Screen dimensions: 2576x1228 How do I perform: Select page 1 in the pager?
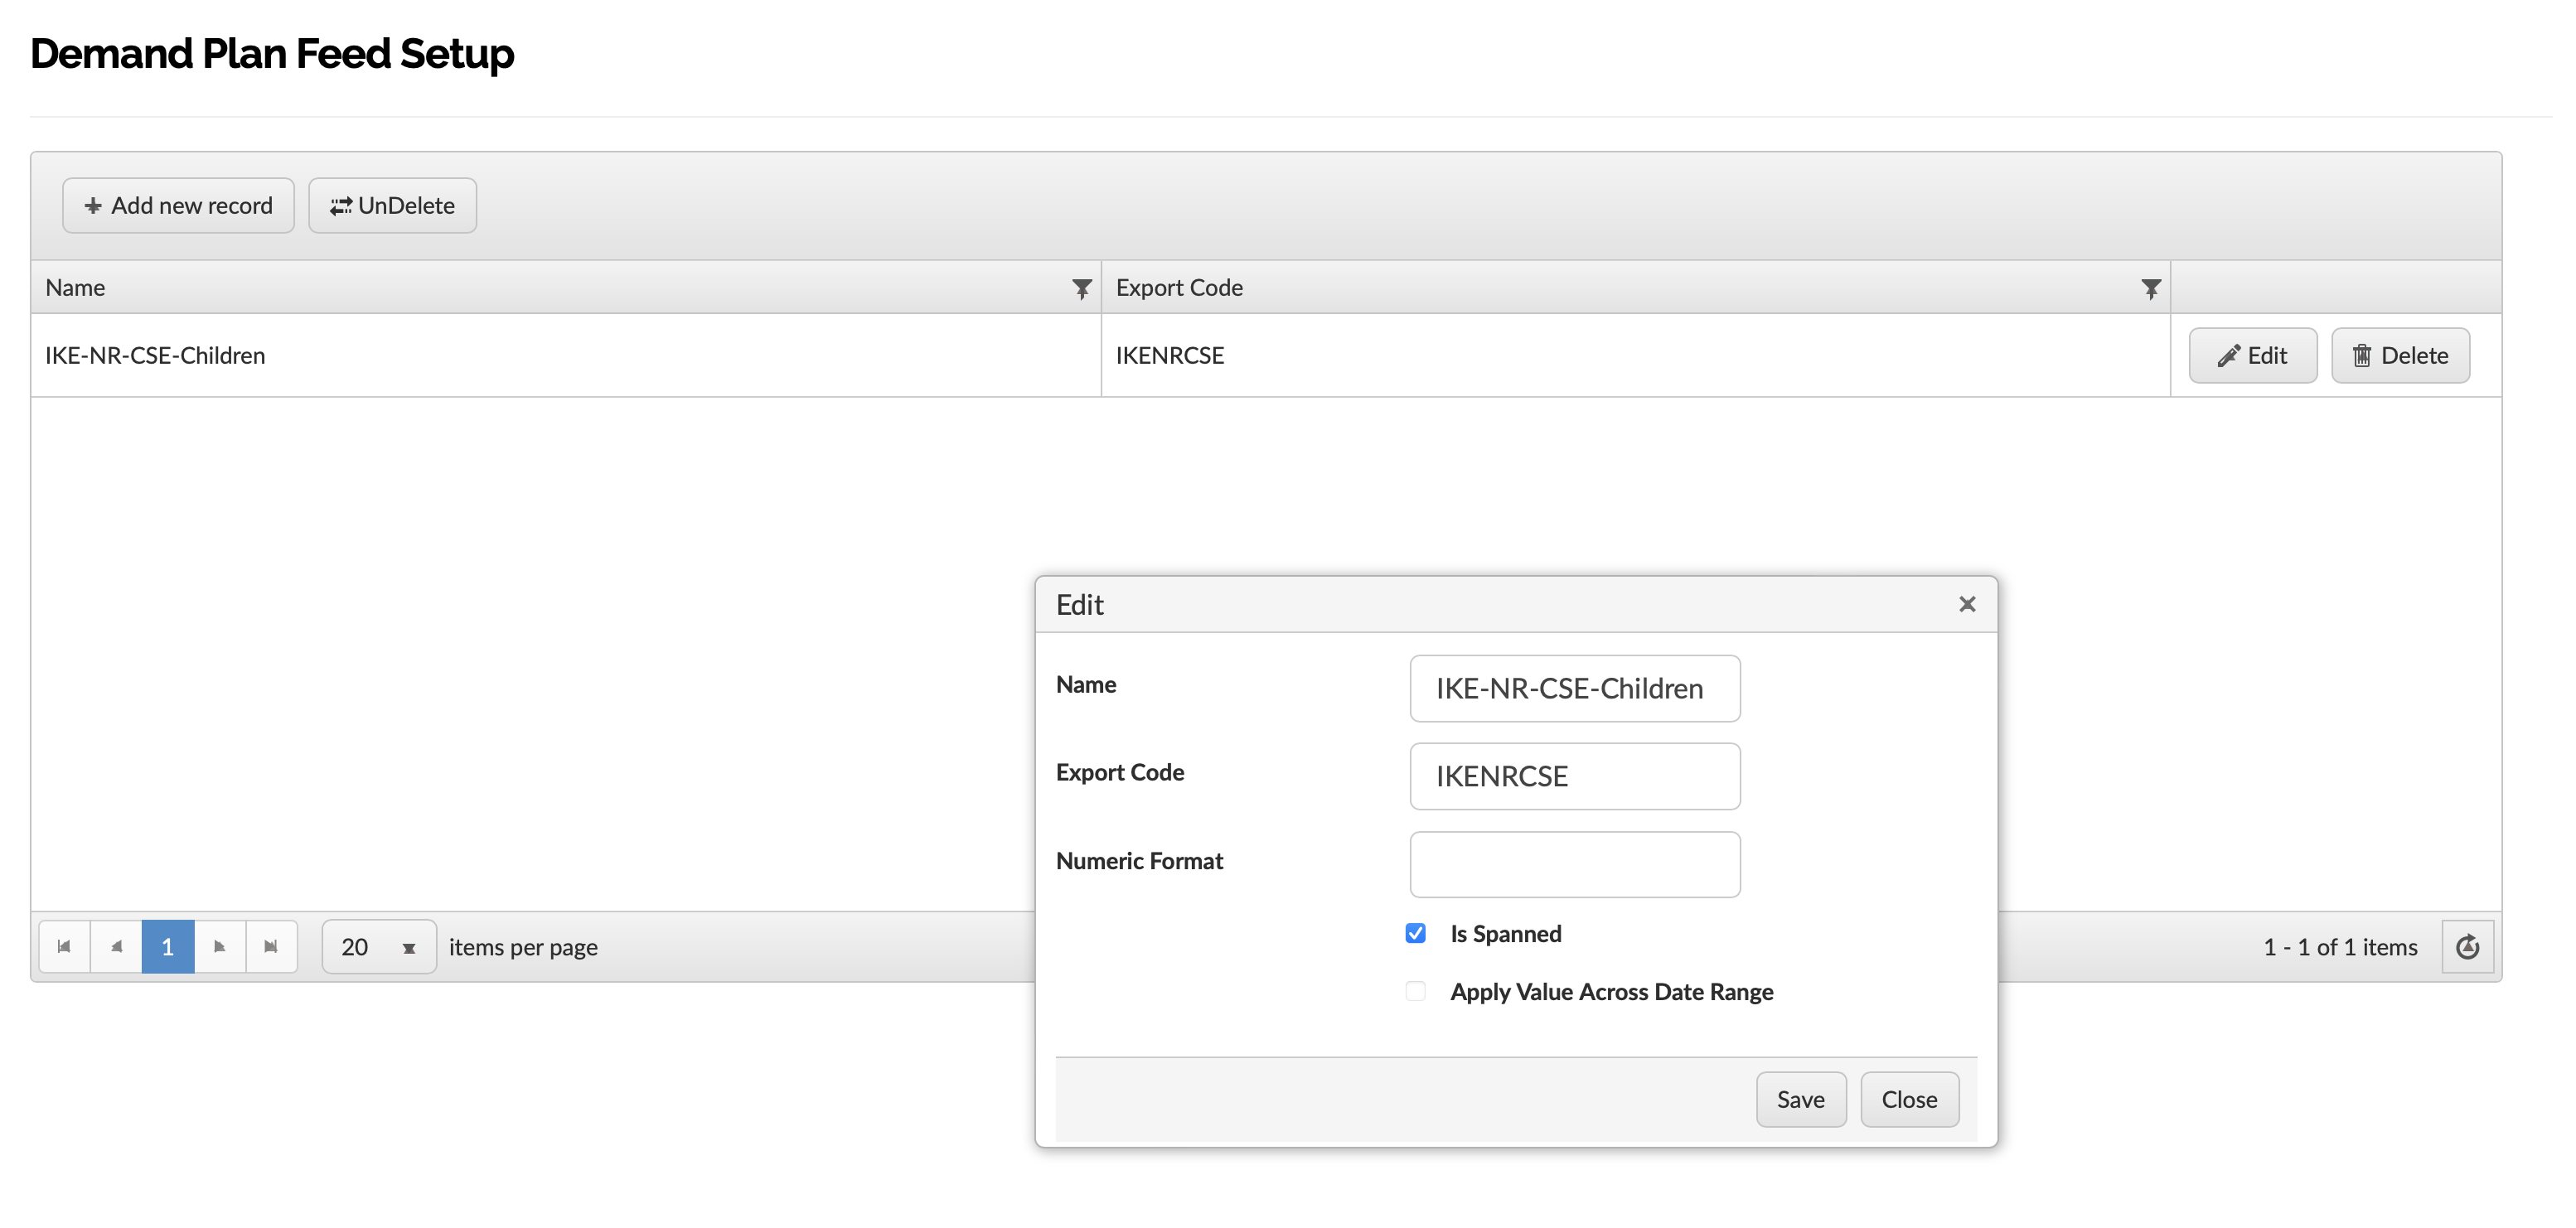pyautogui.click(x=167, y=946)
